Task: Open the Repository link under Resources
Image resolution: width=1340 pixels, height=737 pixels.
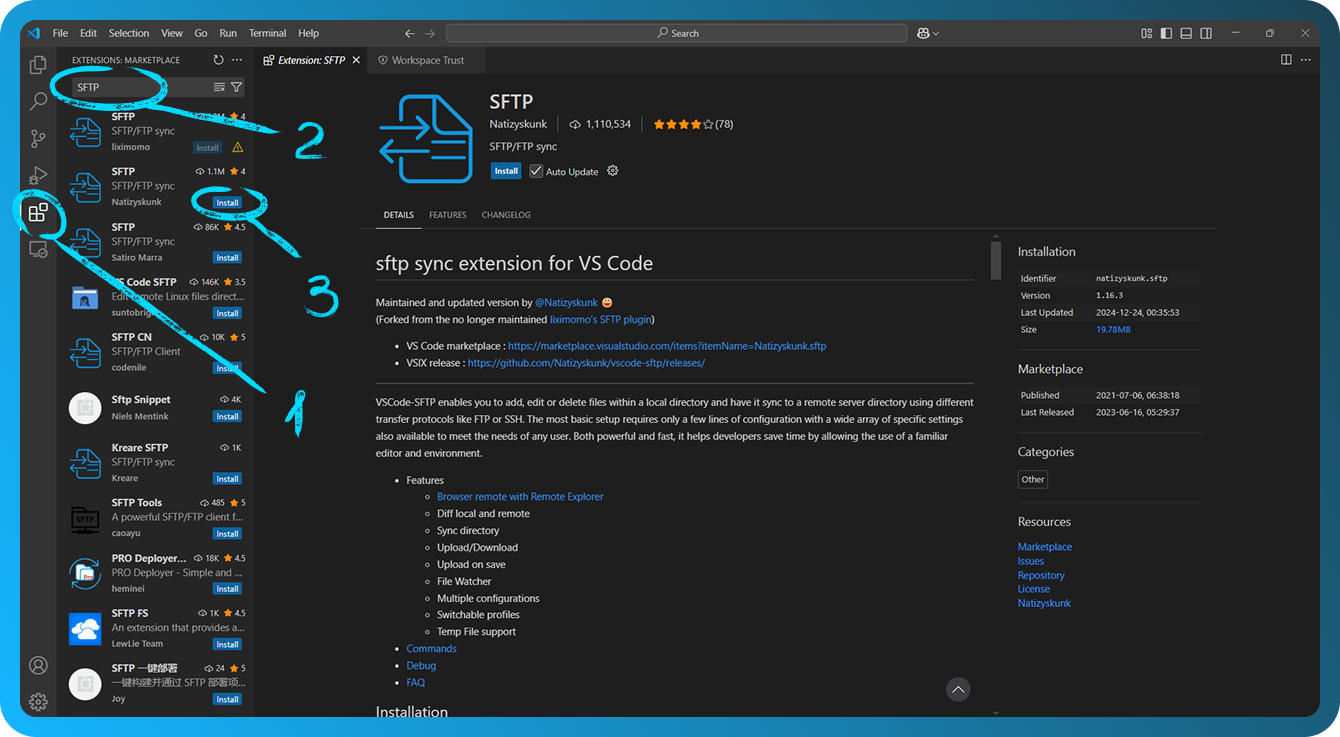Action: tap(1040, 574)
